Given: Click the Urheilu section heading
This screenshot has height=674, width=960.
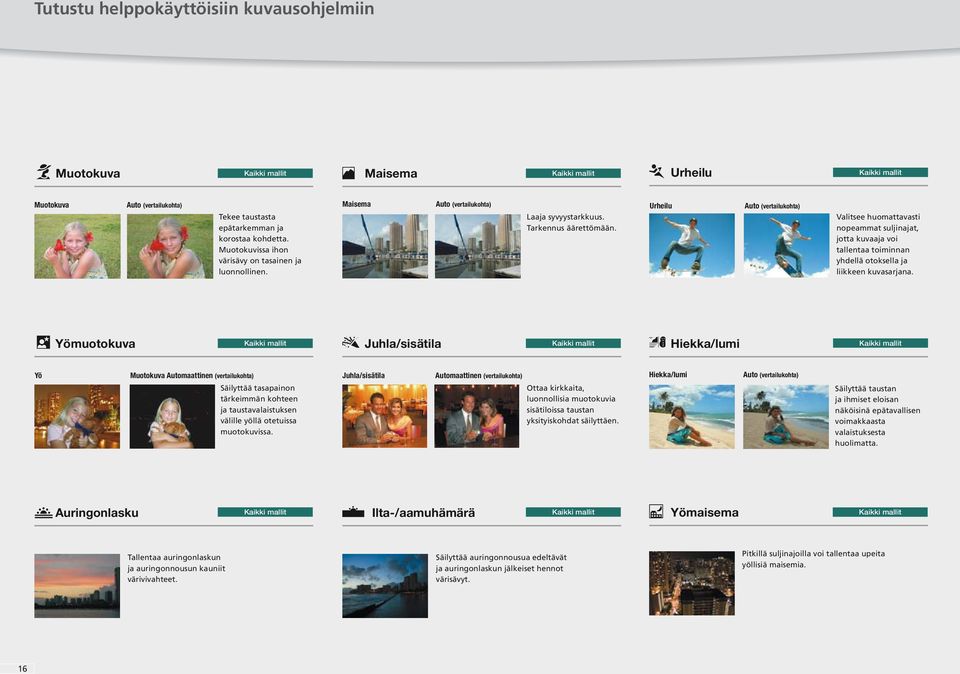Looking at the screenshot, I should [691, 173].
